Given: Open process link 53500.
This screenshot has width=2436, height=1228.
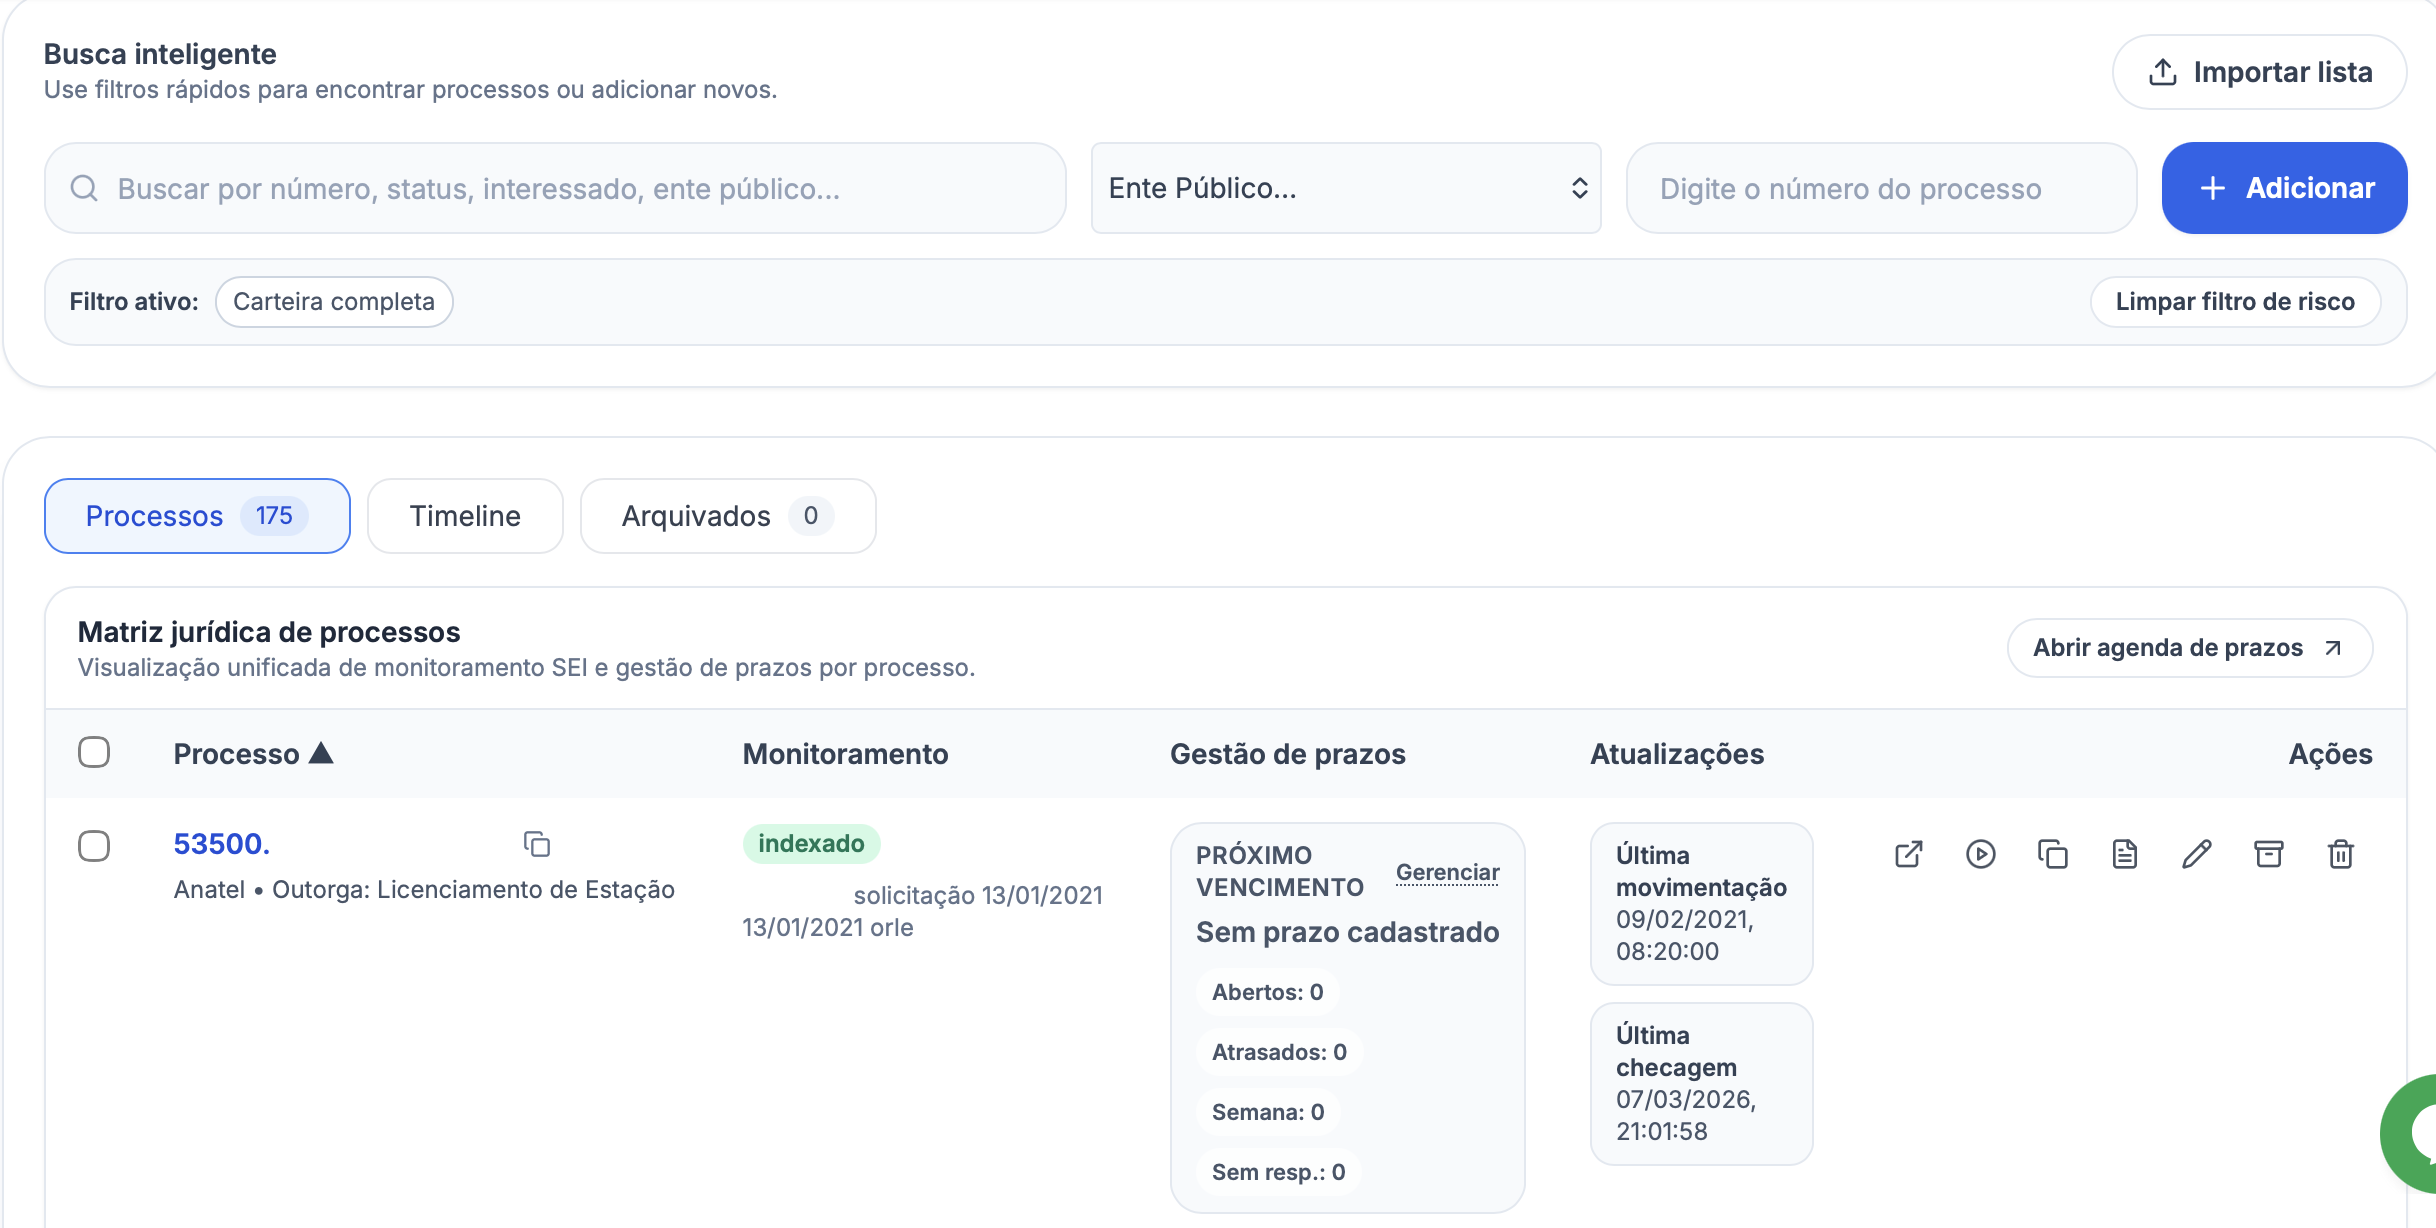Looking at the screenshot, I should click(x=222, y=844).
